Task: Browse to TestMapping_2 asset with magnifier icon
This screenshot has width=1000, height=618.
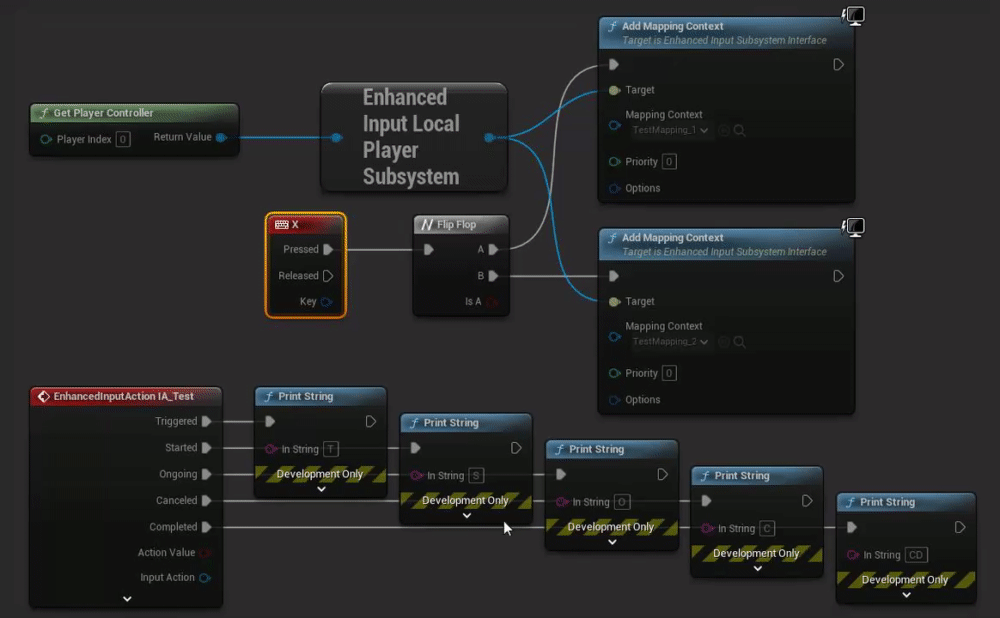Action: tap(739, 342)
